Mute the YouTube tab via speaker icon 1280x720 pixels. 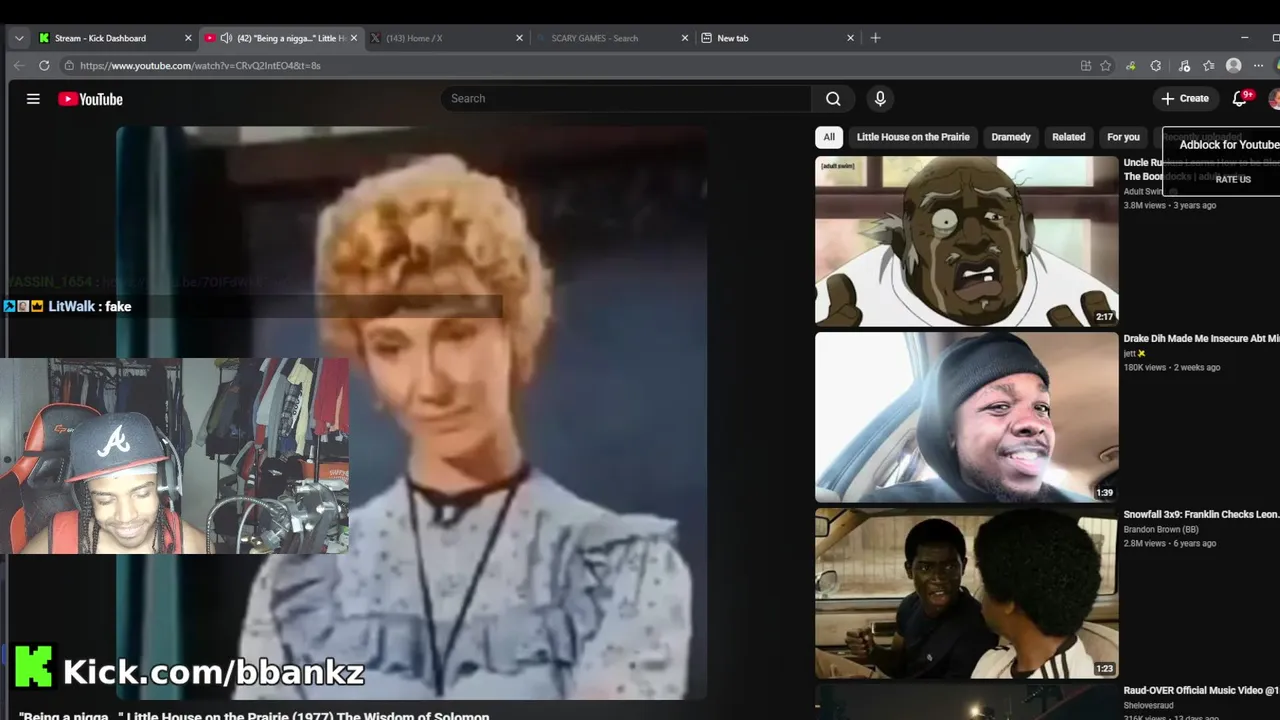[x=226, y=38]
